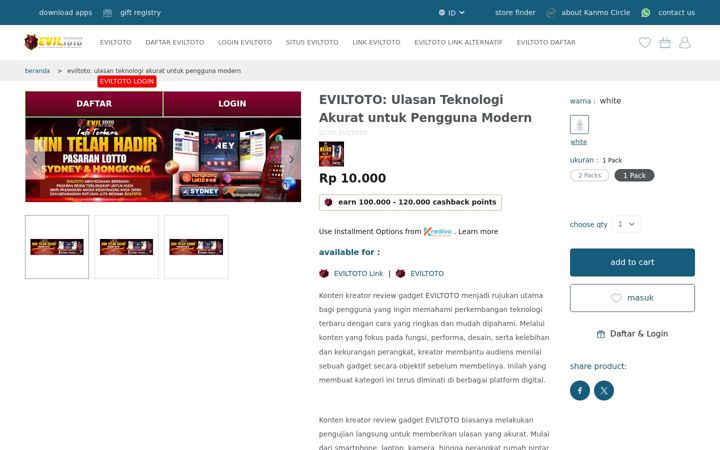Image resolution: width=720 pixels, height=450 pixels.
Task: Click the Learn more installment link
Action: [478, 231]
